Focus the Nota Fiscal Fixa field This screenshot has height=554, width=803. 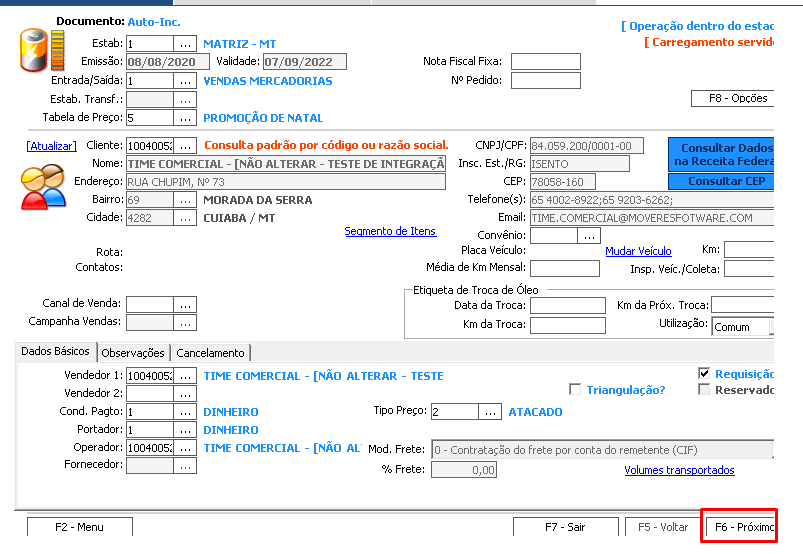click(546, 61)
